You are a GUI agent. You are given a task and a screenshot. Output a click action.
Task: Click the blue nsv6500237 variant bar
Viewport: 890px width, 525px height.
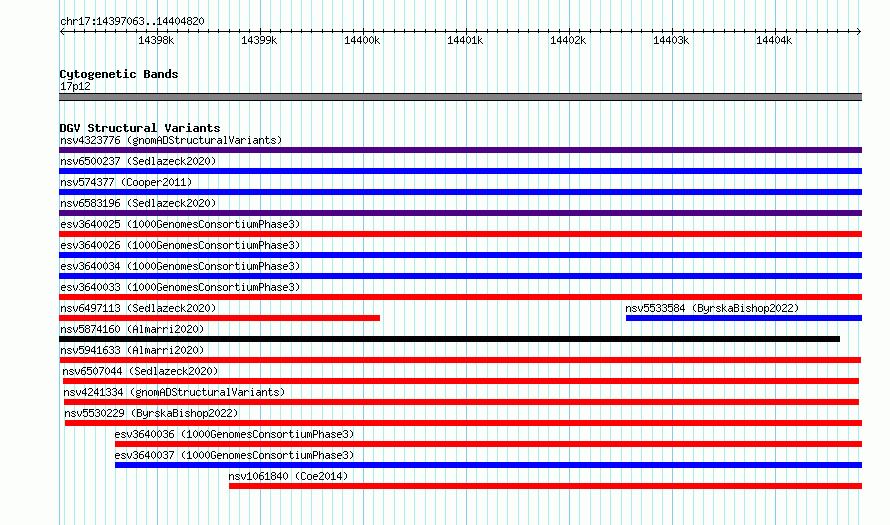pyautogui.click(x=460, y=171)
